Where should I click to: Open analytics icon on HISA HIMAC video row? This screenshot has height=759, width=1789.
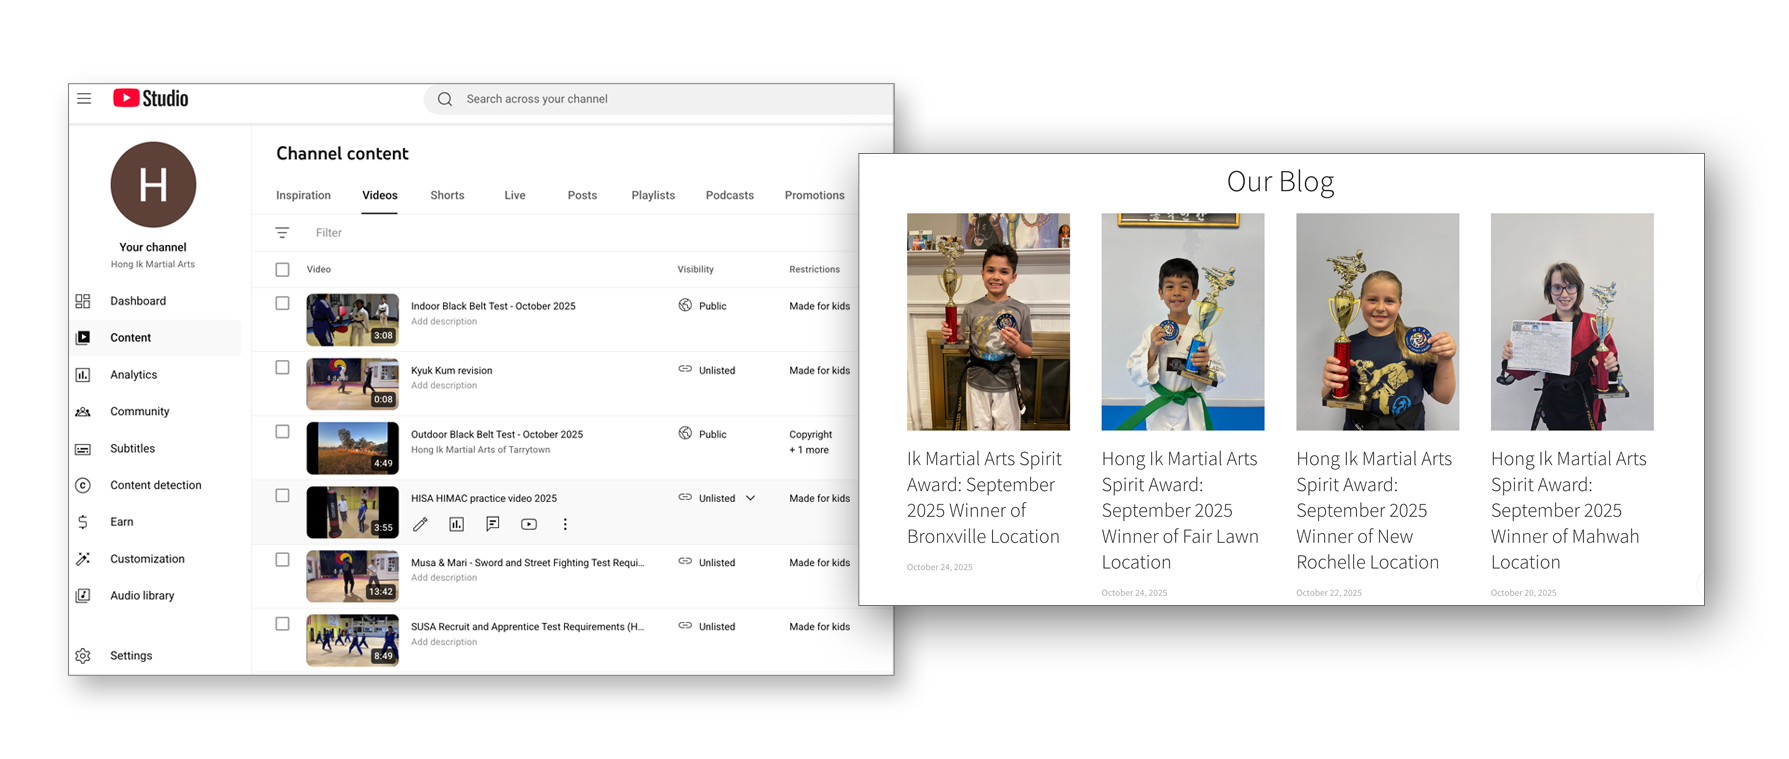pyautogui.click(x=456, y=524)
